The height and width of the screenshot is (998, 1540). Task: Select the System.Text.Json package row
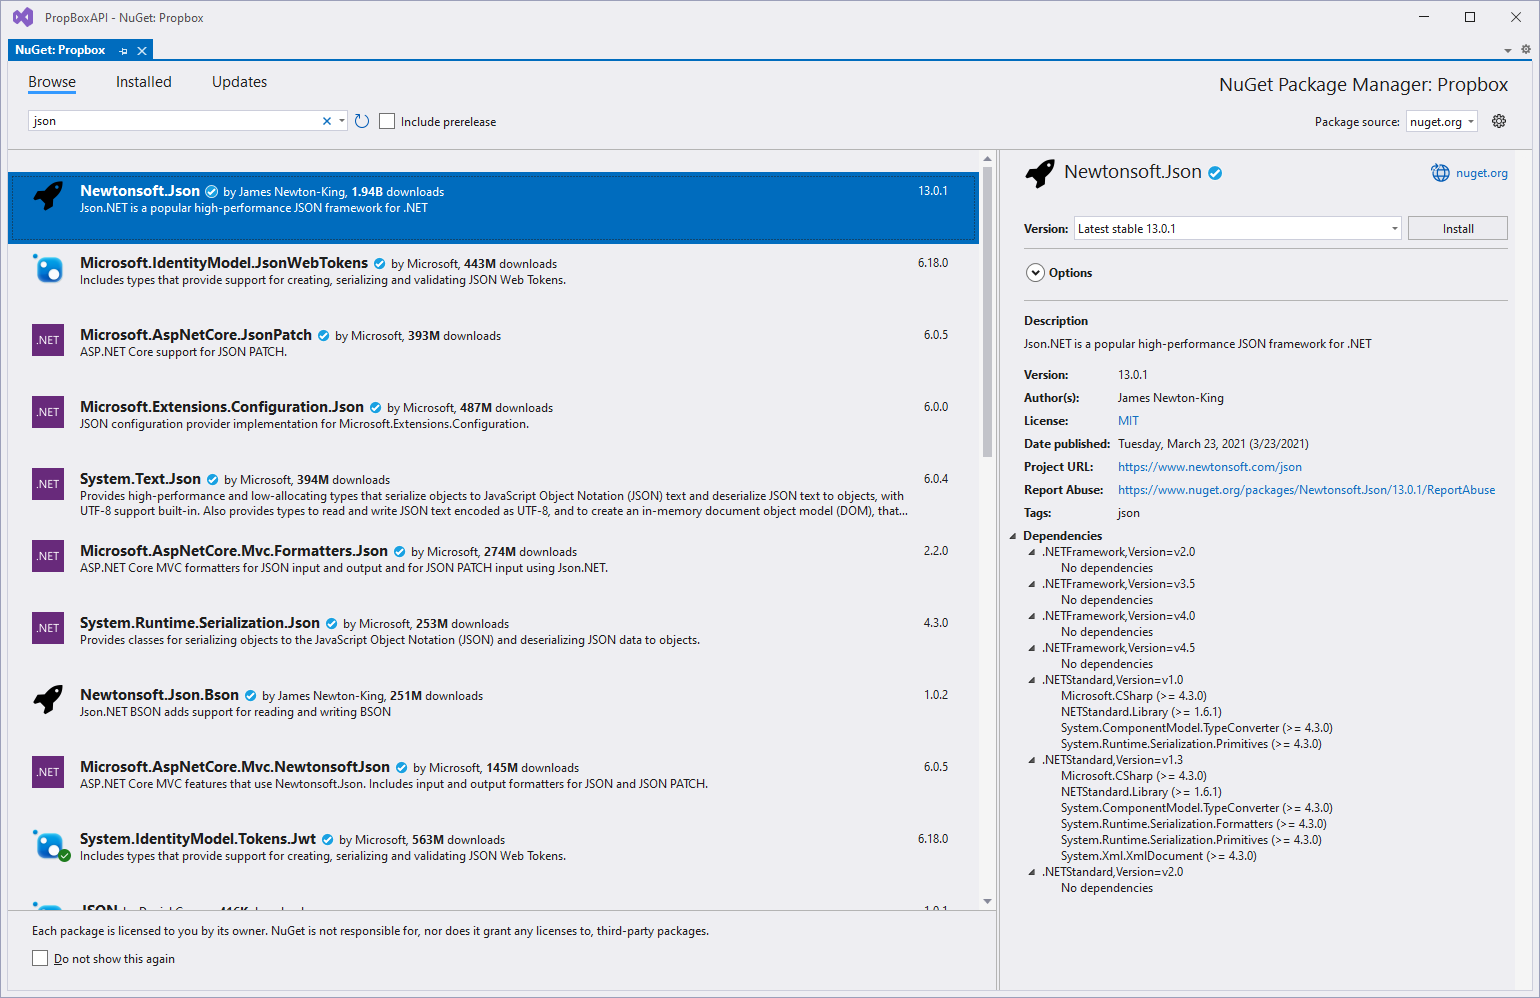pyautogui.click(x=493, y=496)
